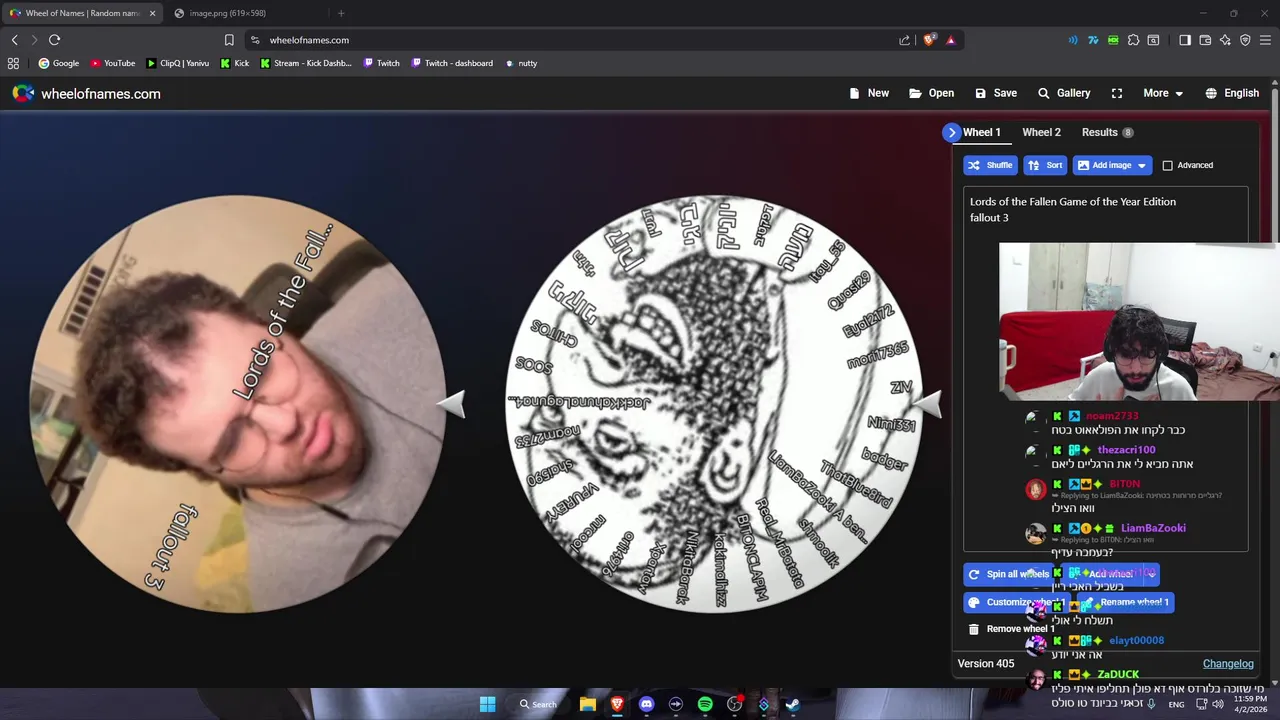Screen dimensions: 1280x720
Task: Spin all wheels at once
Action: point(1011,574)
